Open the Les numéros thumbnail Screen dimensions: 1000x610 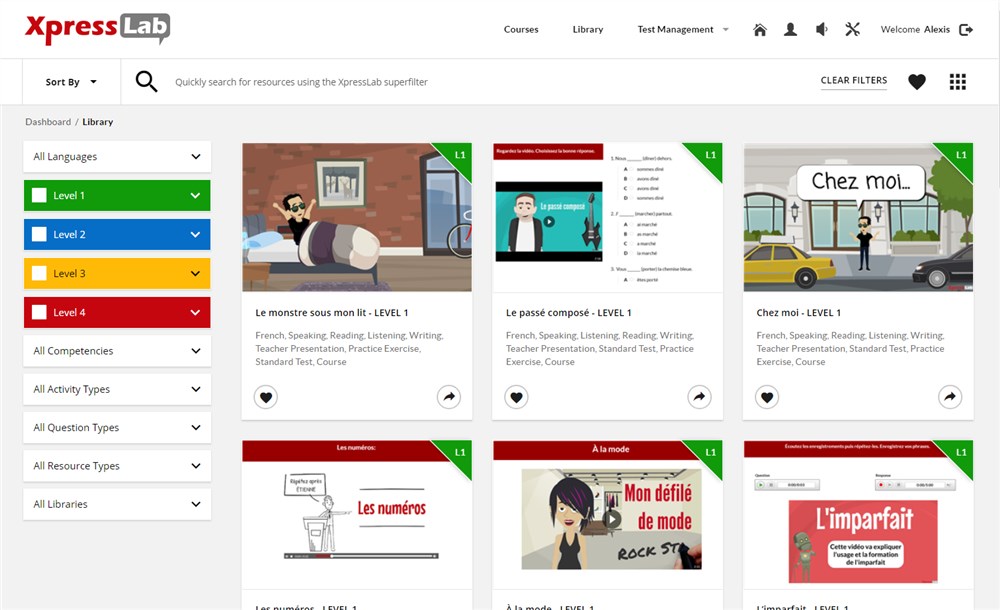tap(357, 514)
